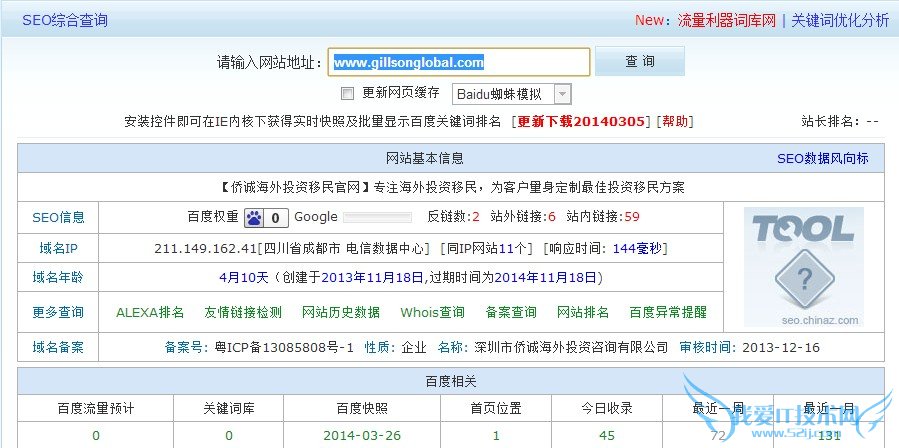
Task: Open the 流量利器词库网 link
Action: [726, 21]
